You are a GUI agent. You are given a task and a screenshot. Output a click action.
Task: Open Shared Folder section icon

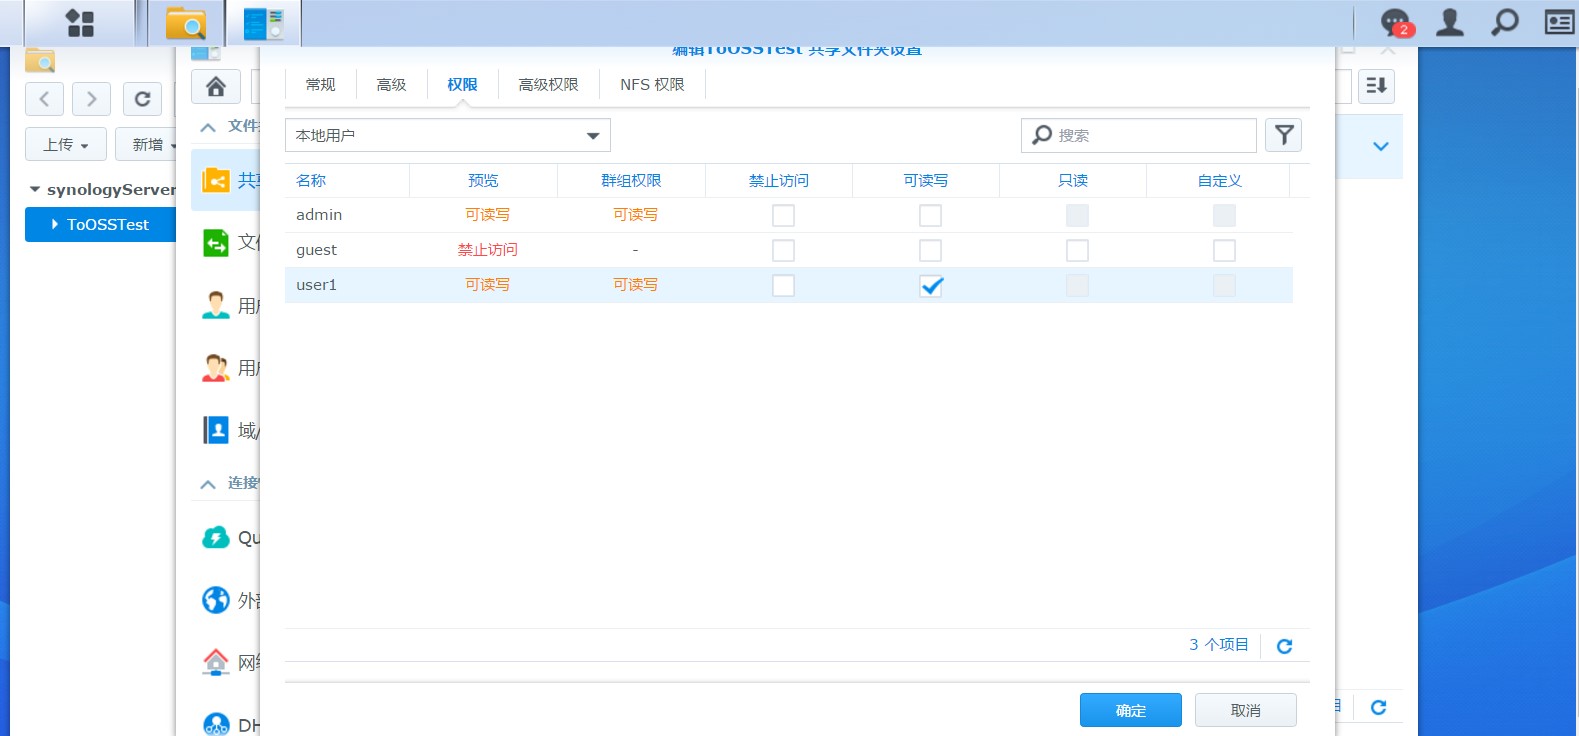tap(216, 180)
